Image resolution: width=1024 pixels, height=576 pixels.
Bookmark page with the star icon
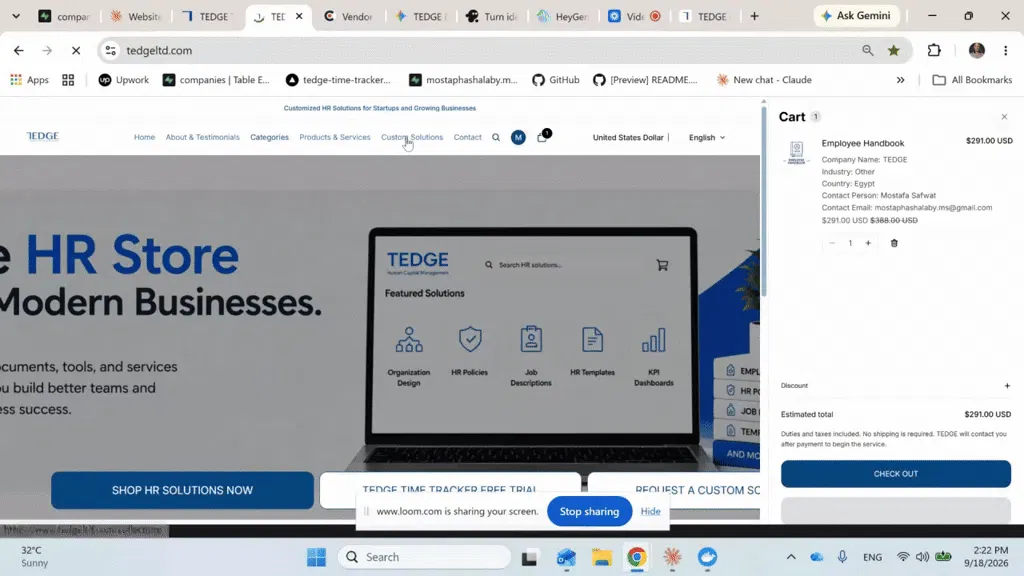893,50
